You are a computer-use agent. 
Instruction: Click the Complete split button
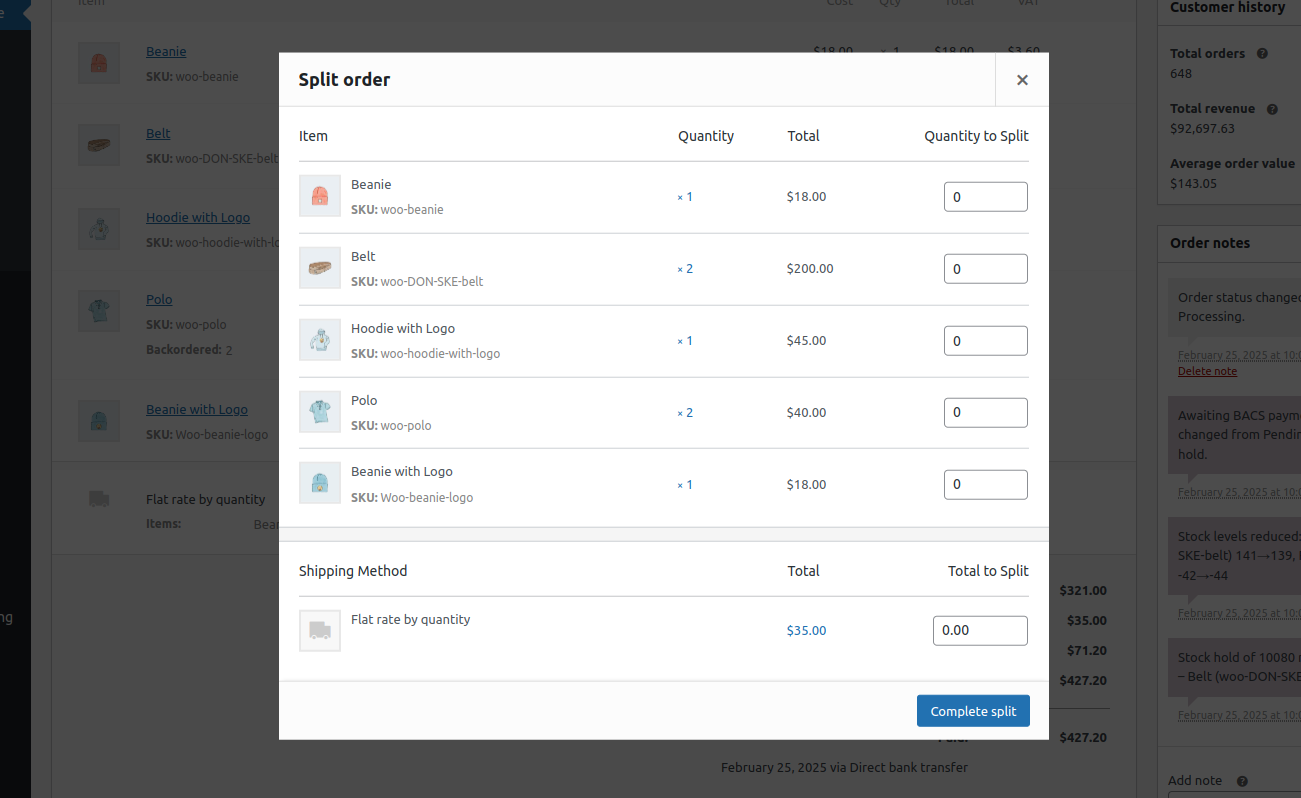[973, 710]
